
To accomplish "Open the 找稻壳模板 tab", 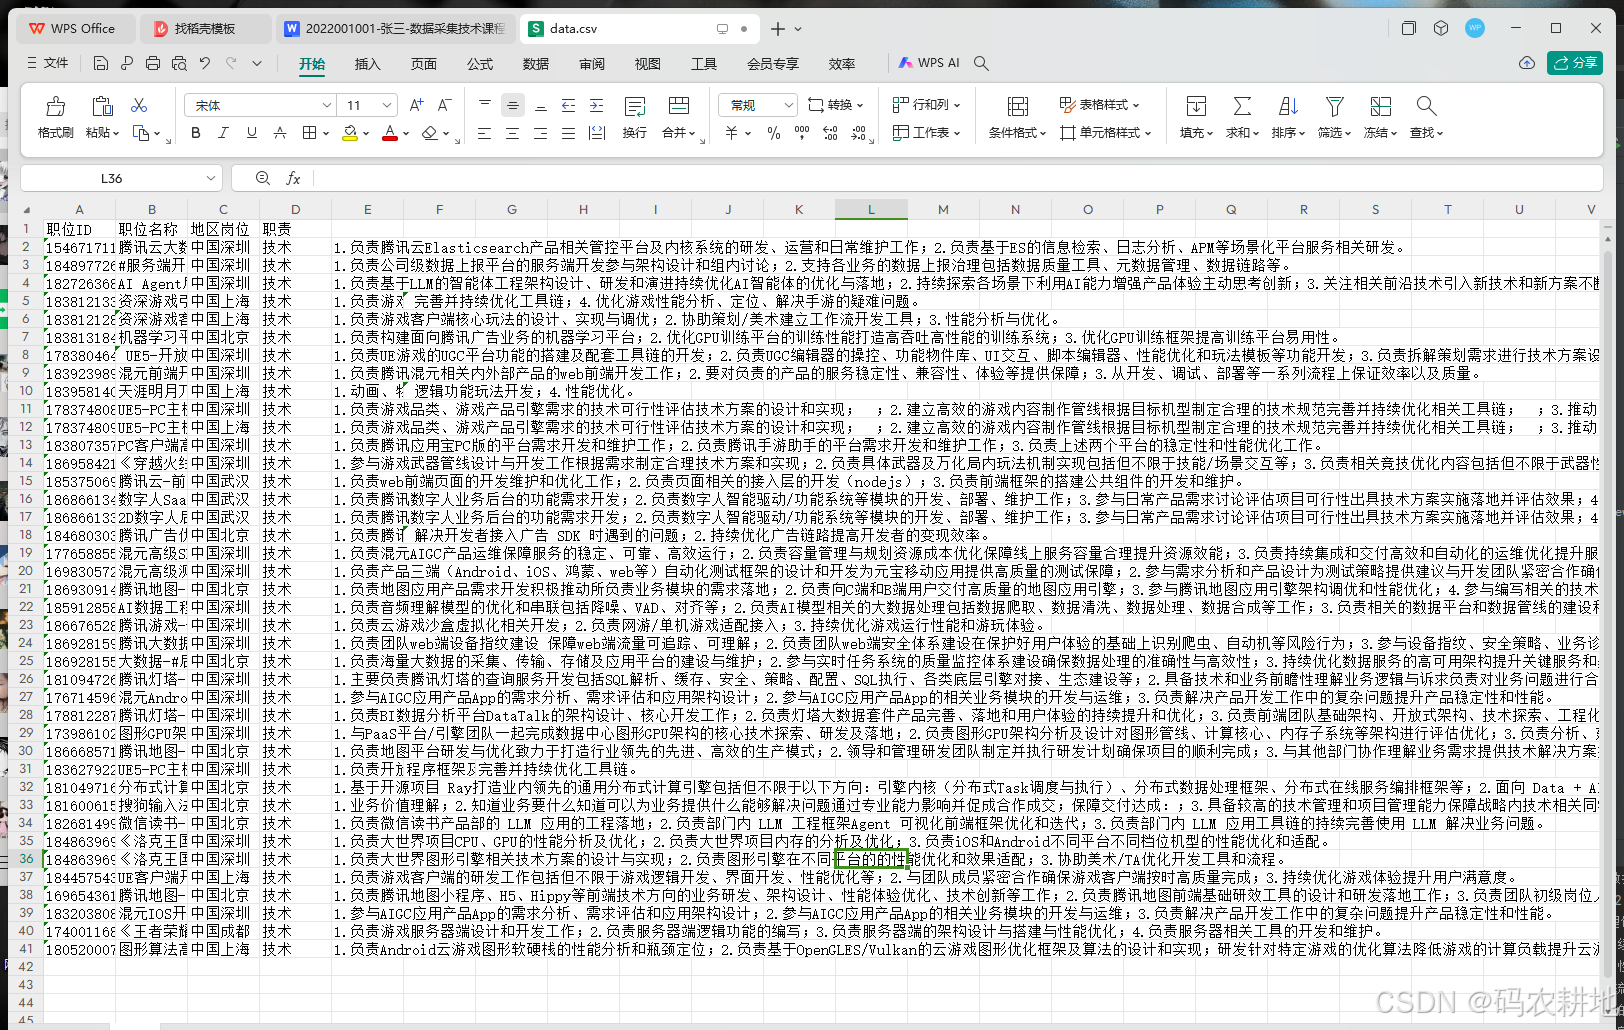I will point(204,28).
